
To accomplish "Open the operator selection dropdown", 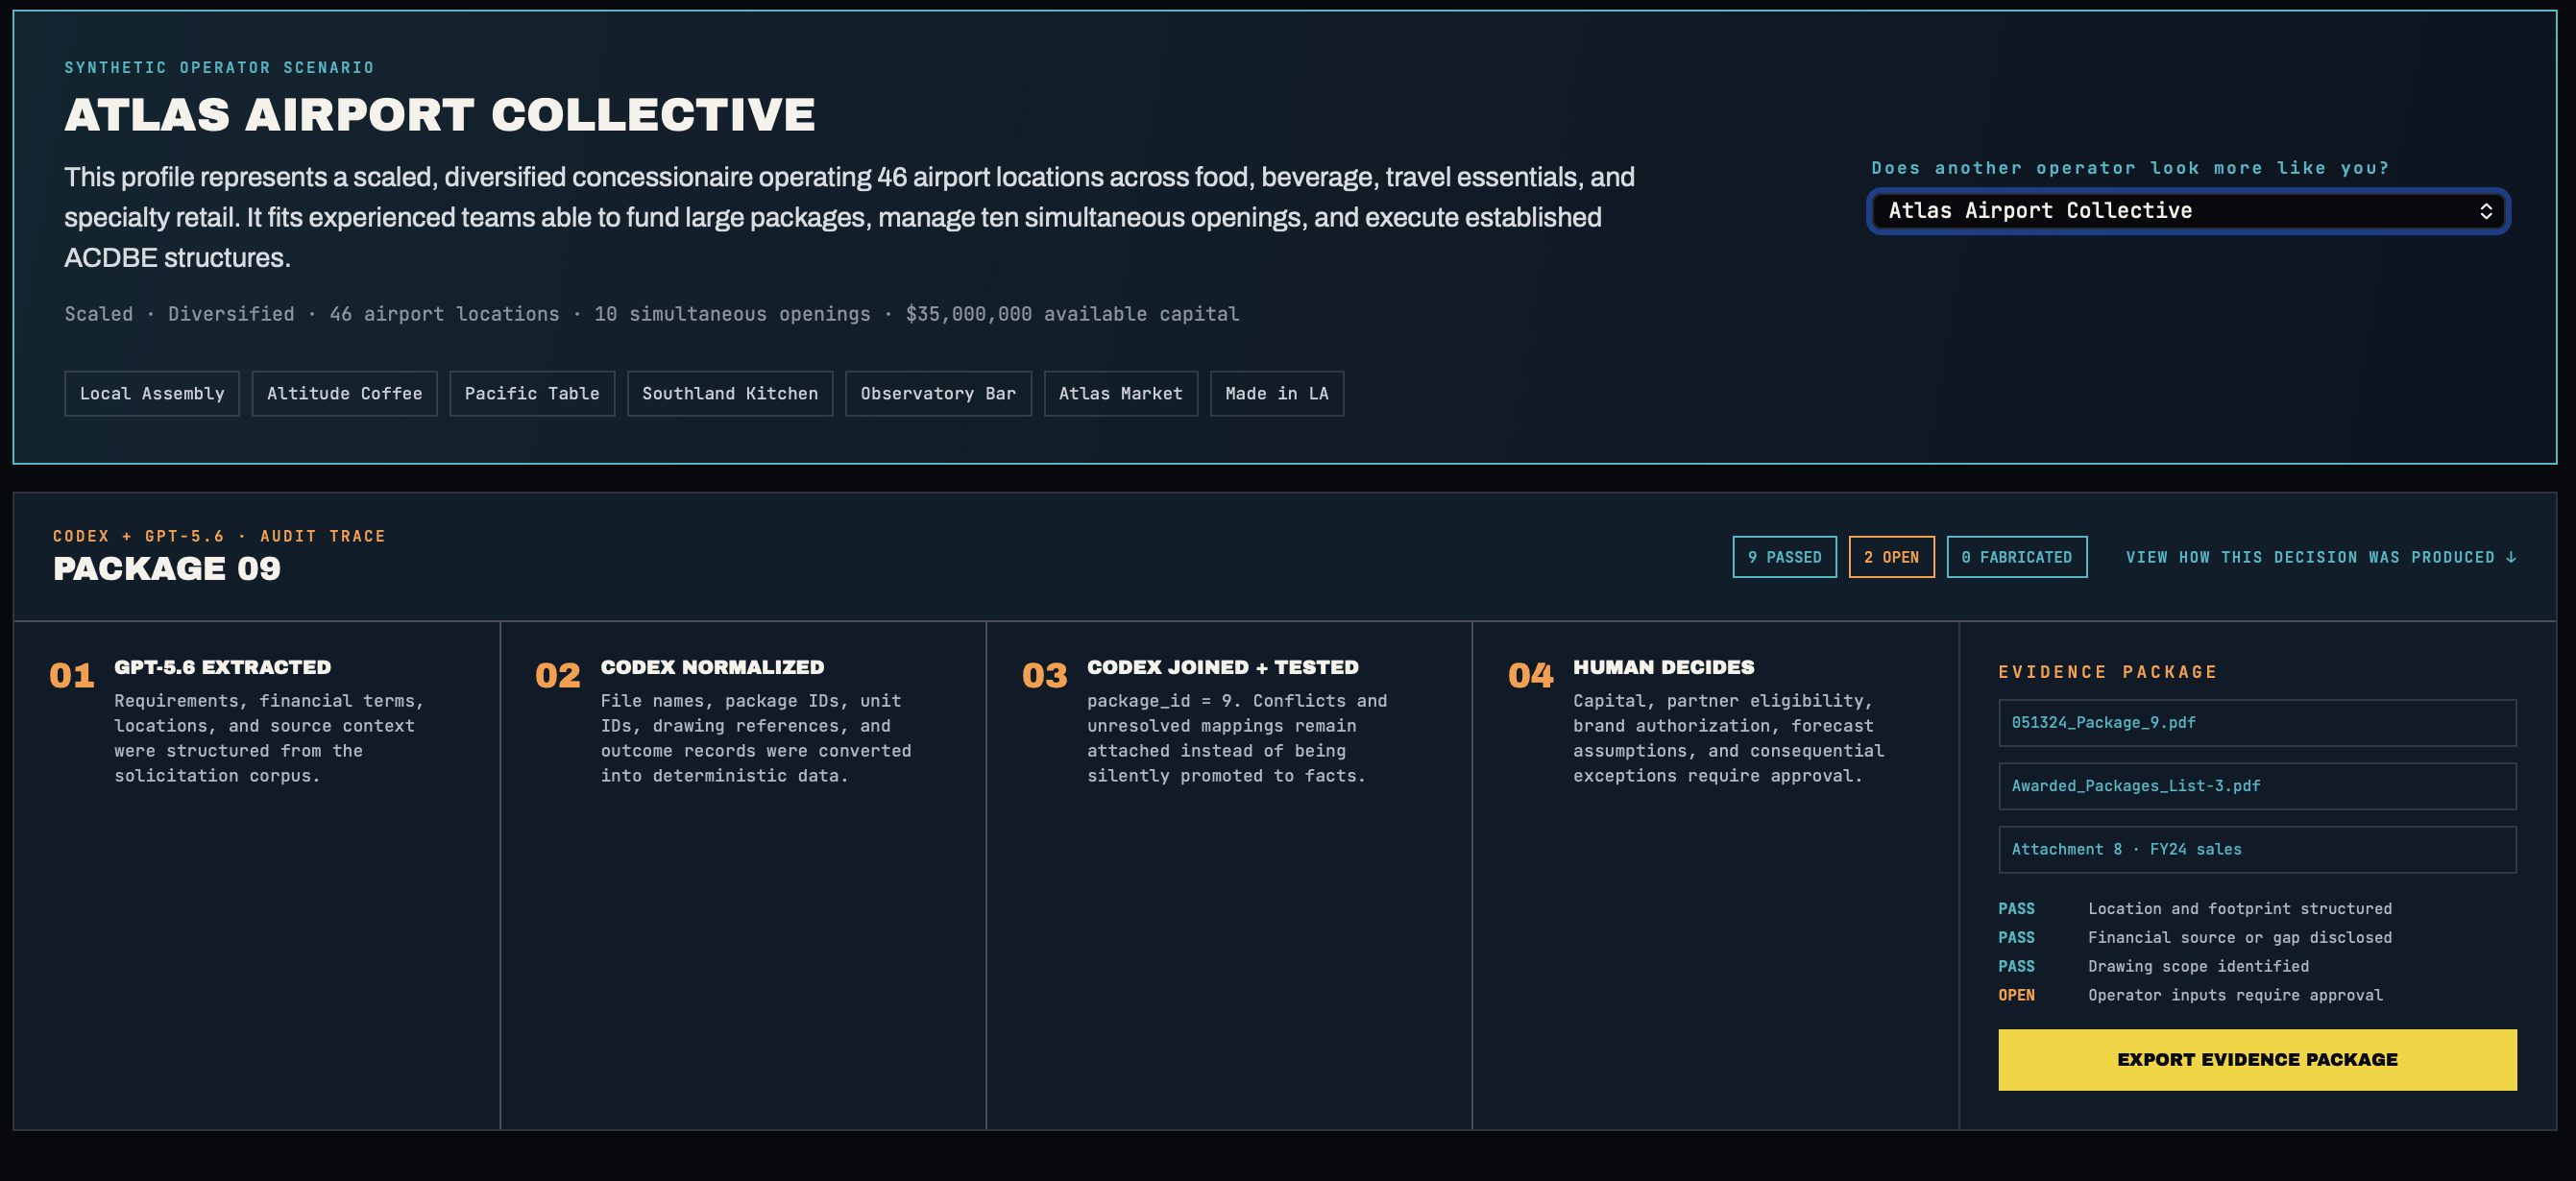I will [x=2188, y=211].
